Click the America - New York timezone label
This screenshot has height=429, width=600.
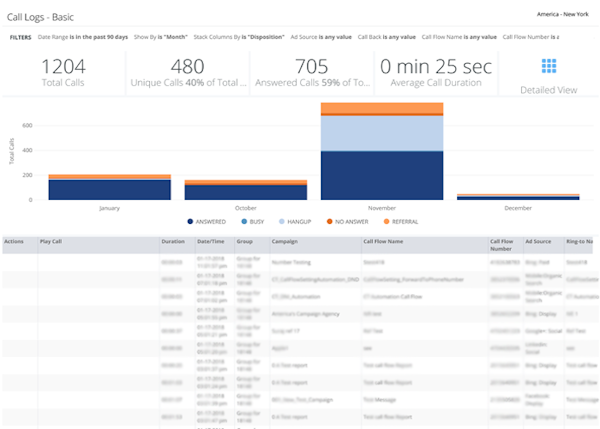(x=558, y=17)
